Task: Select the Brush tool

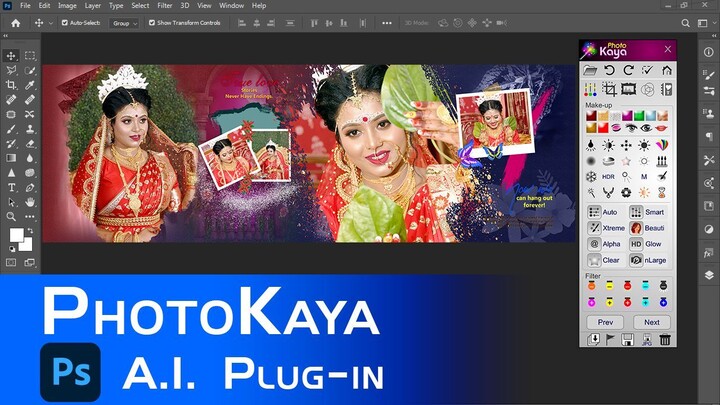Action: (x=11, y=129)
